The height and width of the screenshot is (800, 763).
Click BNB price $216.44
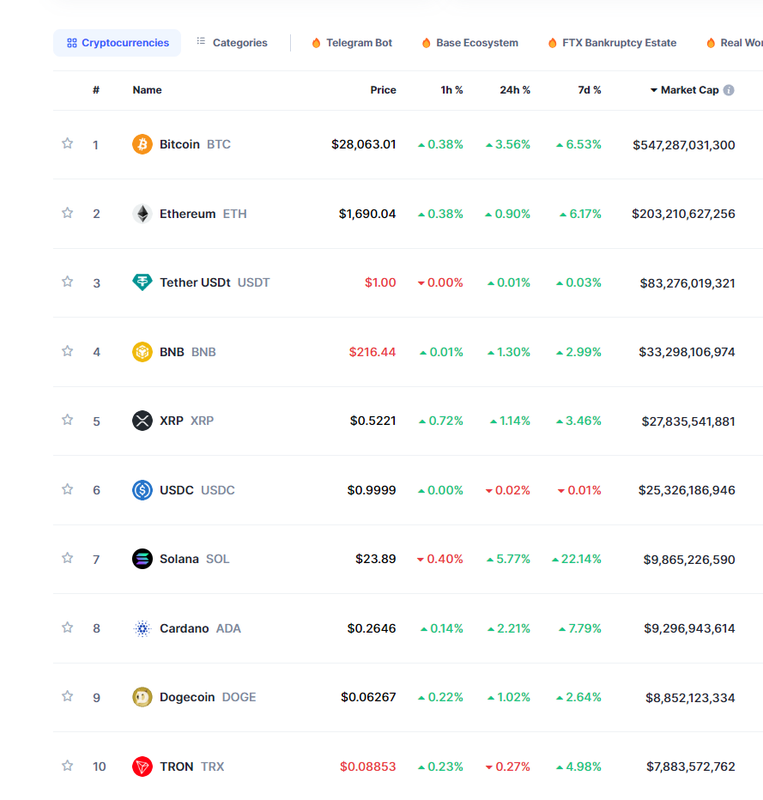[373, 352]
